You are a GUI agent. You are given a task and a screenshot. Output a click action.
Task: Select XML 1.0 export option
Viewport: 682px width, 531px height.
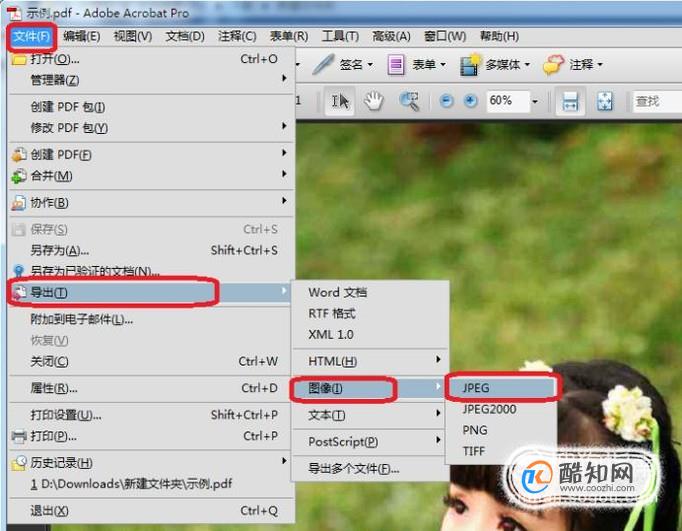[371, 335]
